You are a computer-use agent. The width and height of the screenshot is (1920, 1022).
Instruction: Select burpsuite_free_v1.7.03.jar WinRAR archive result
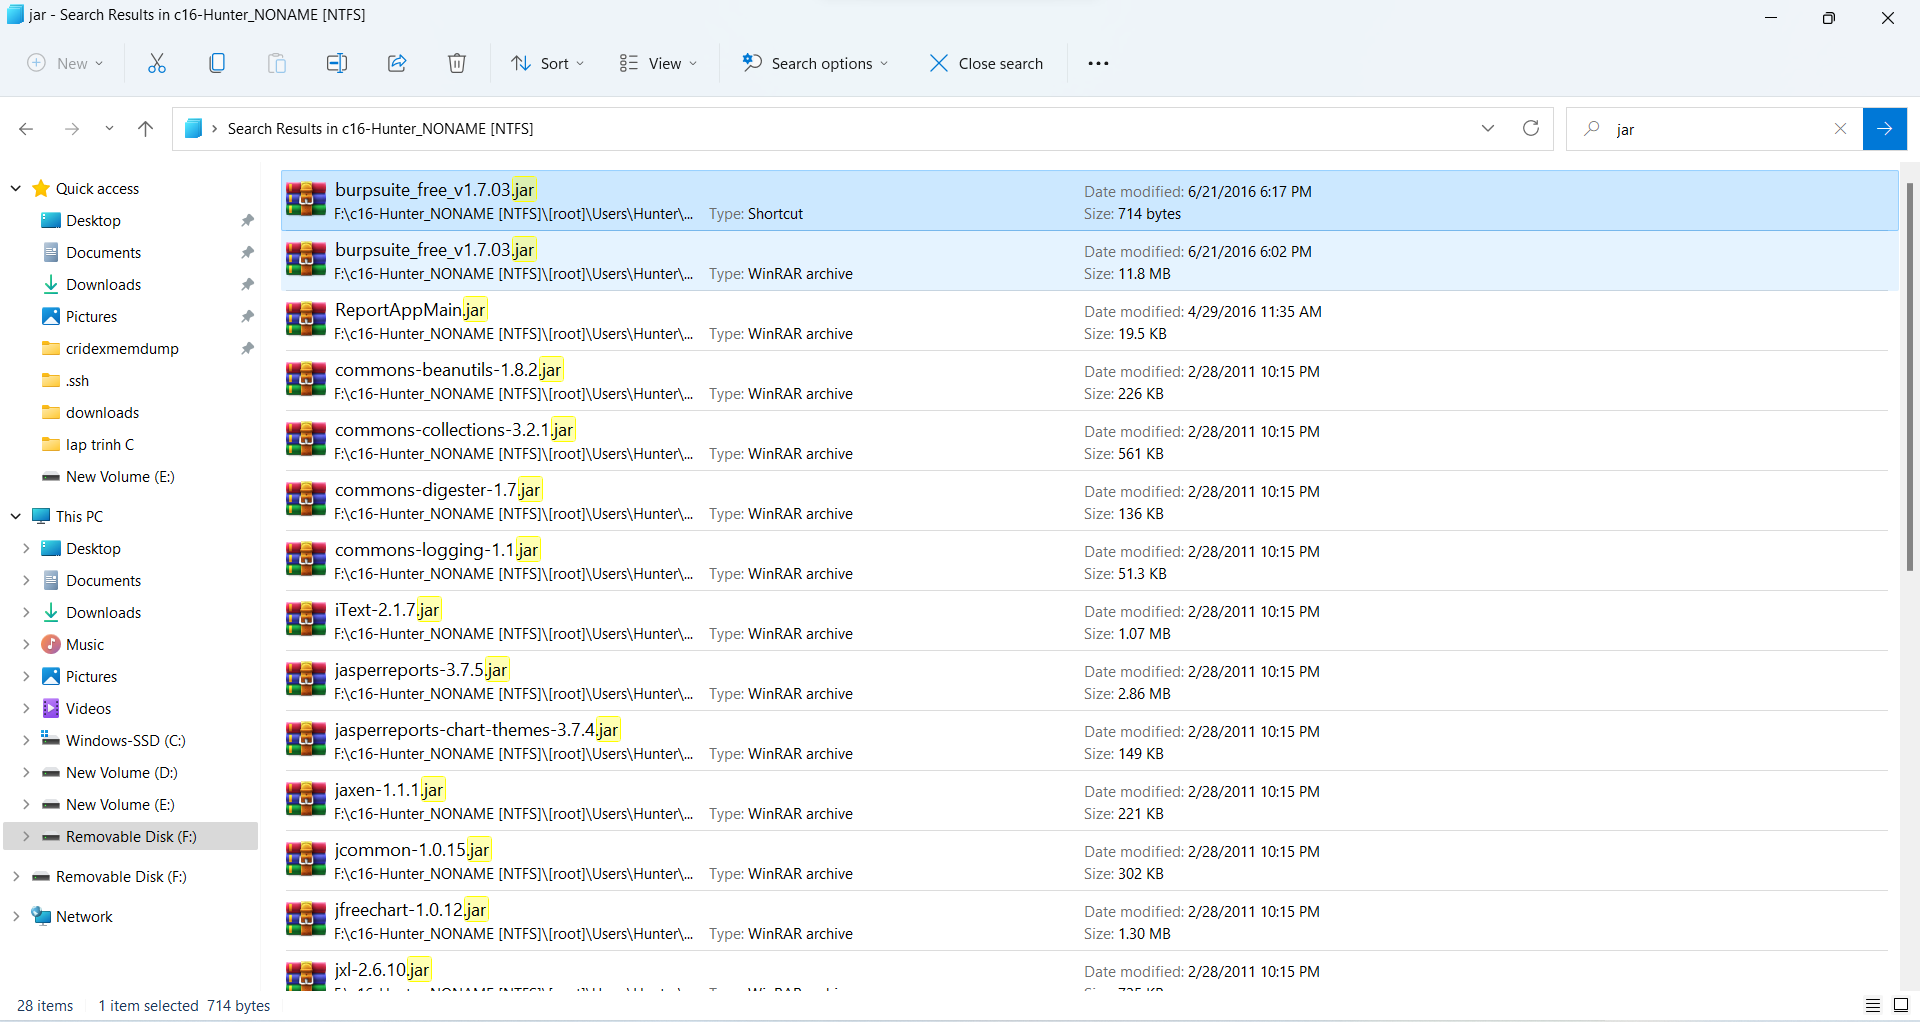[1089, 261]
